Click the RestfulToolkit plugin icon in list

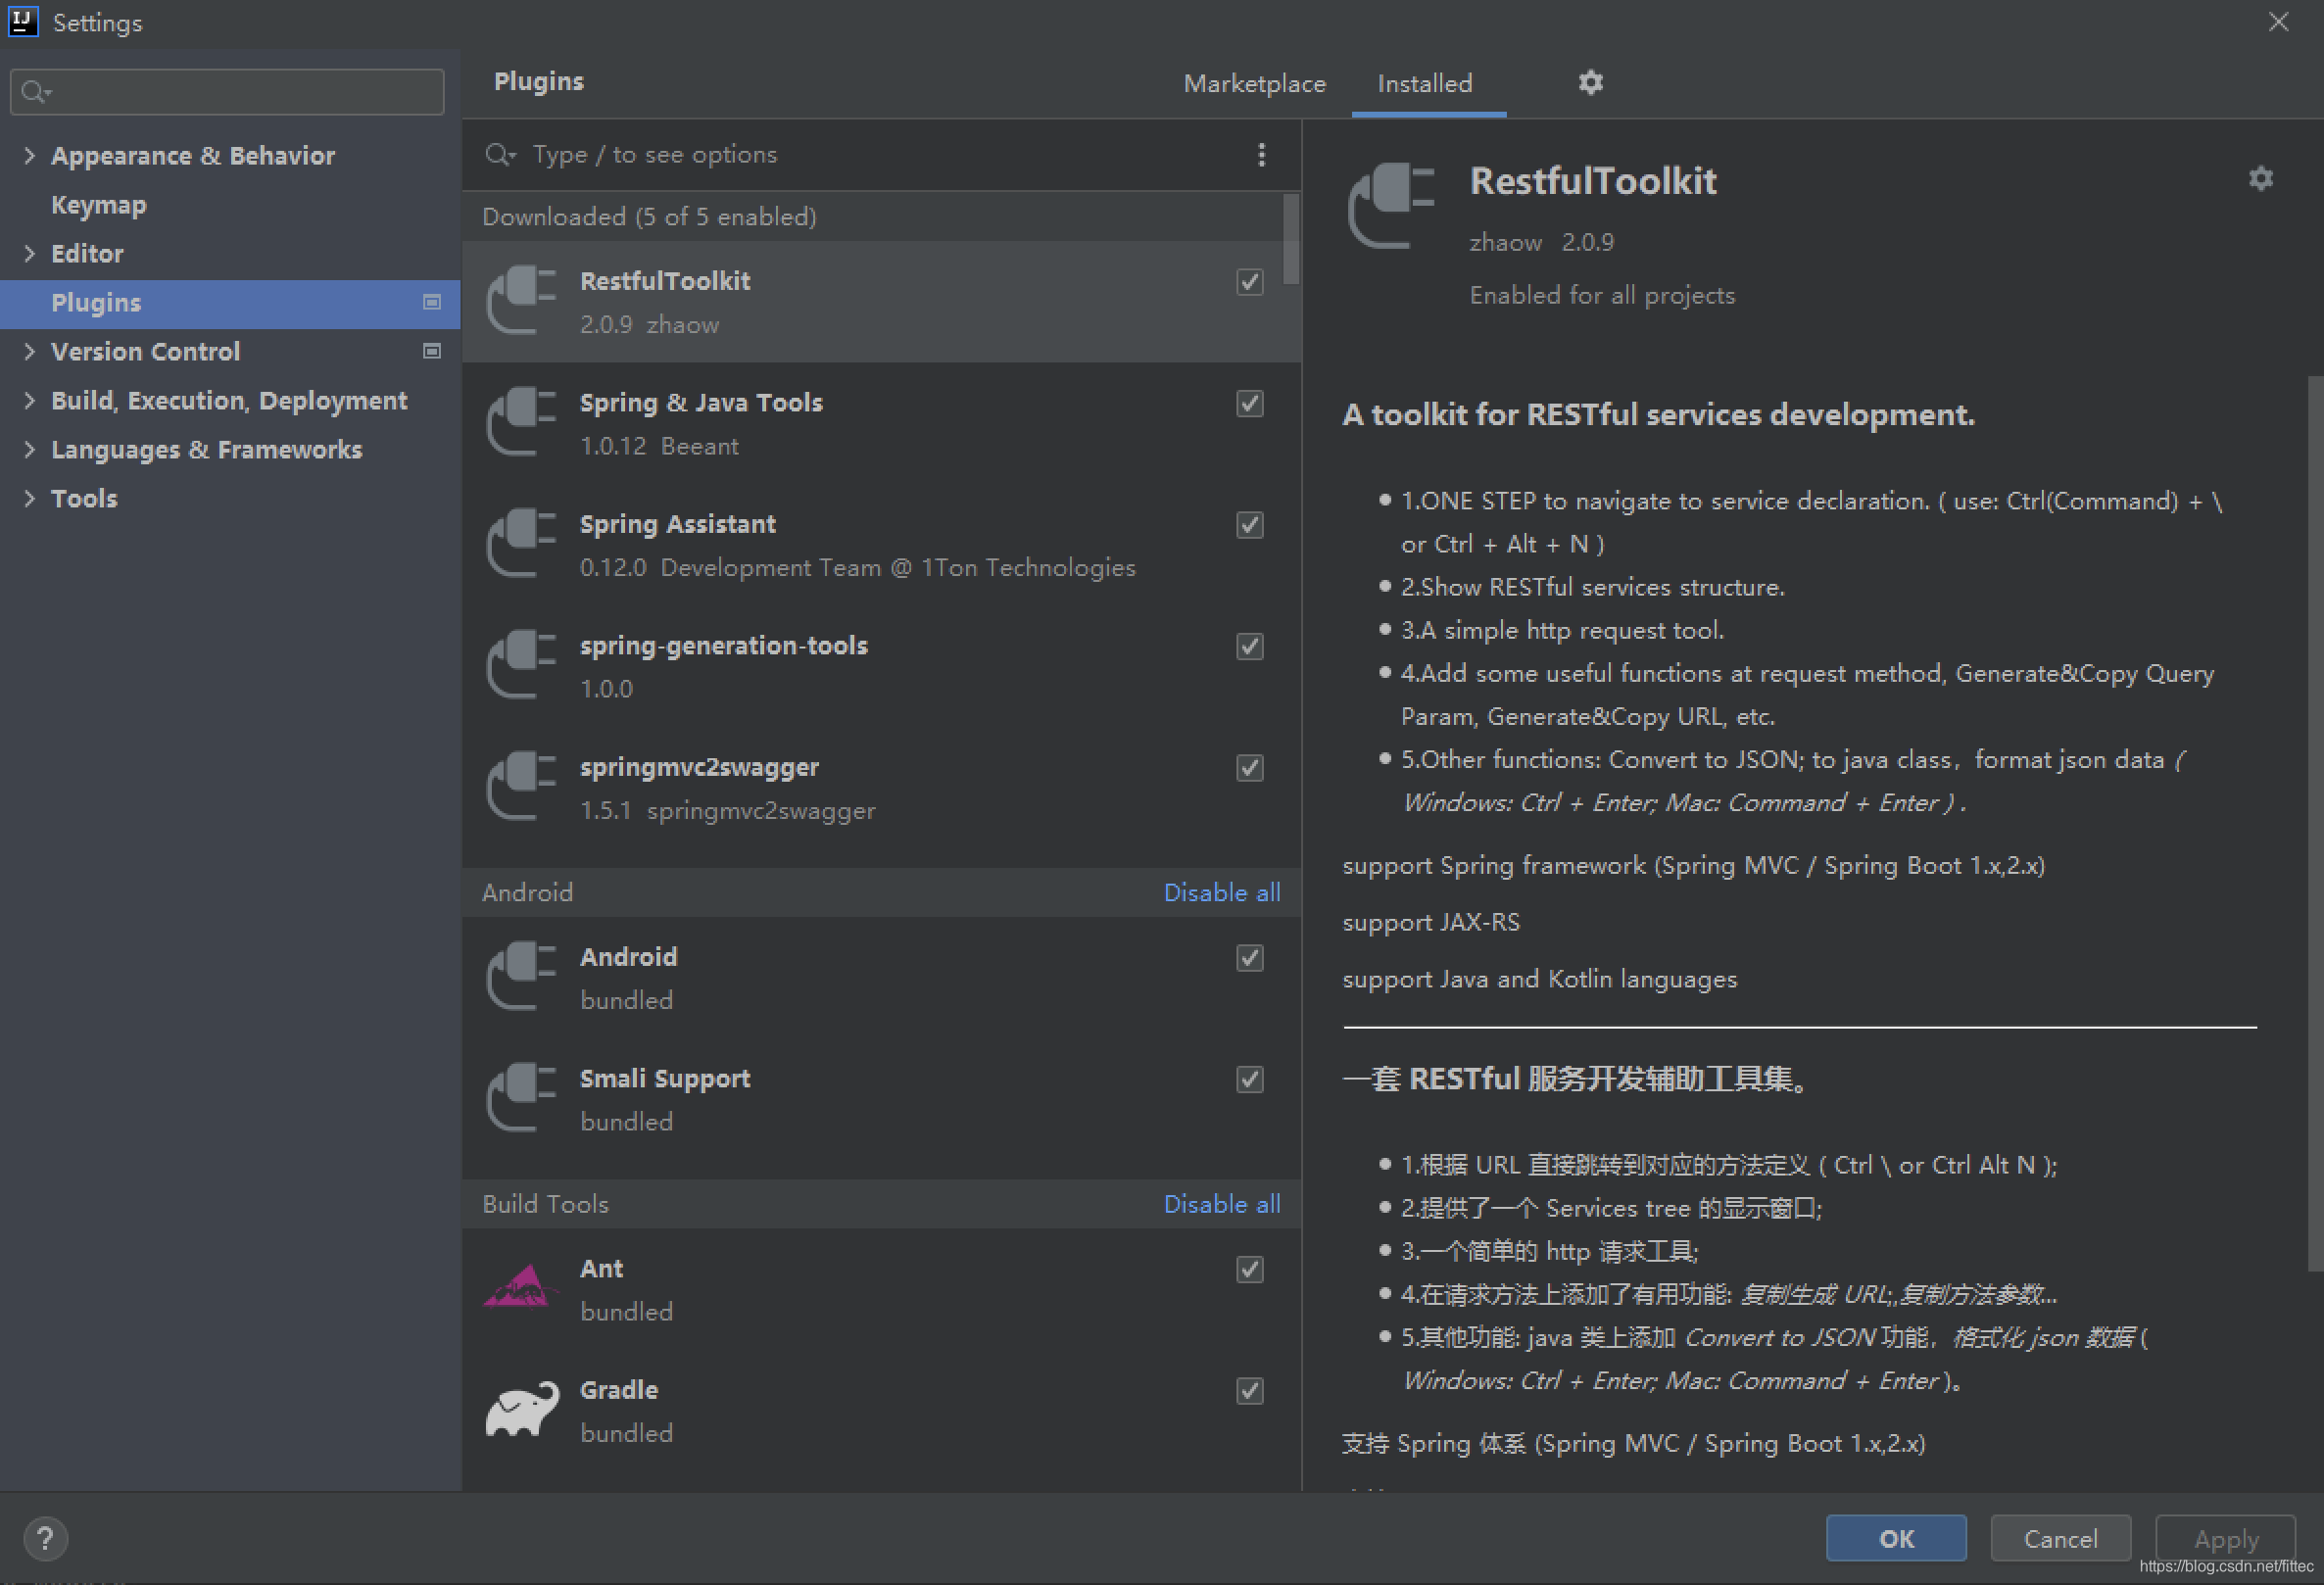click(520, 301)
